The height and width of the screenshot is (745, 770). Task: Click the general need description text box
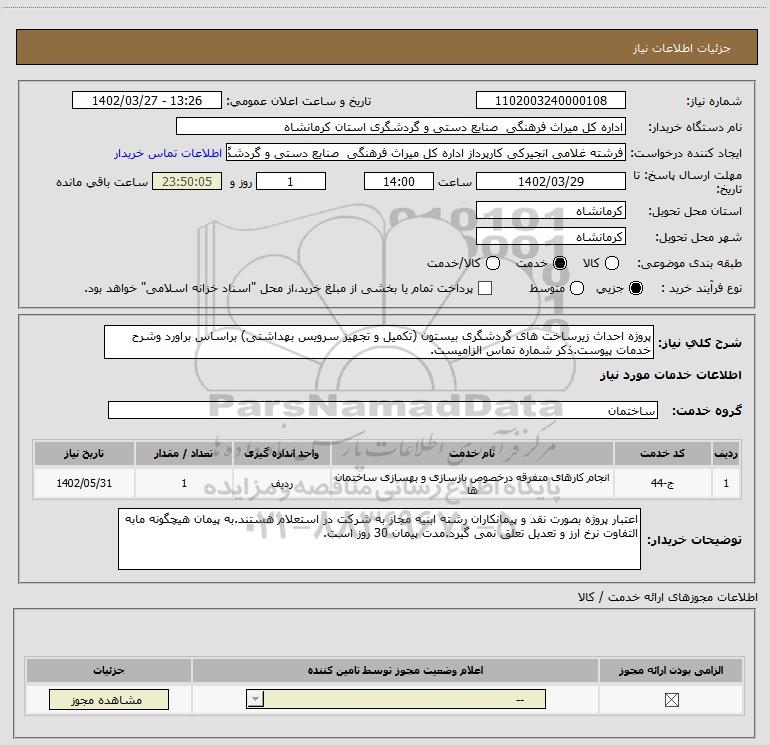[379, 342]
